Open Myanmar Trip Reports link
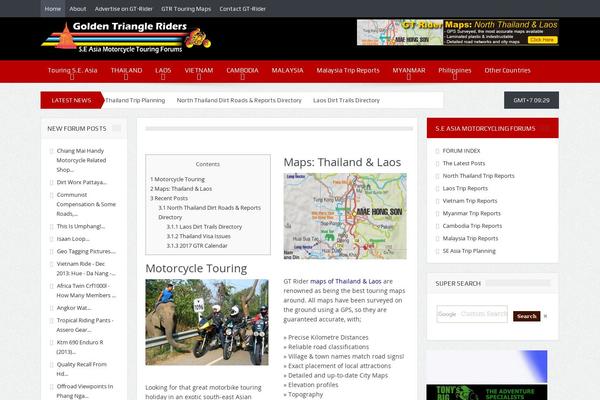Screen dimensions: 600x400 [471, 214]
